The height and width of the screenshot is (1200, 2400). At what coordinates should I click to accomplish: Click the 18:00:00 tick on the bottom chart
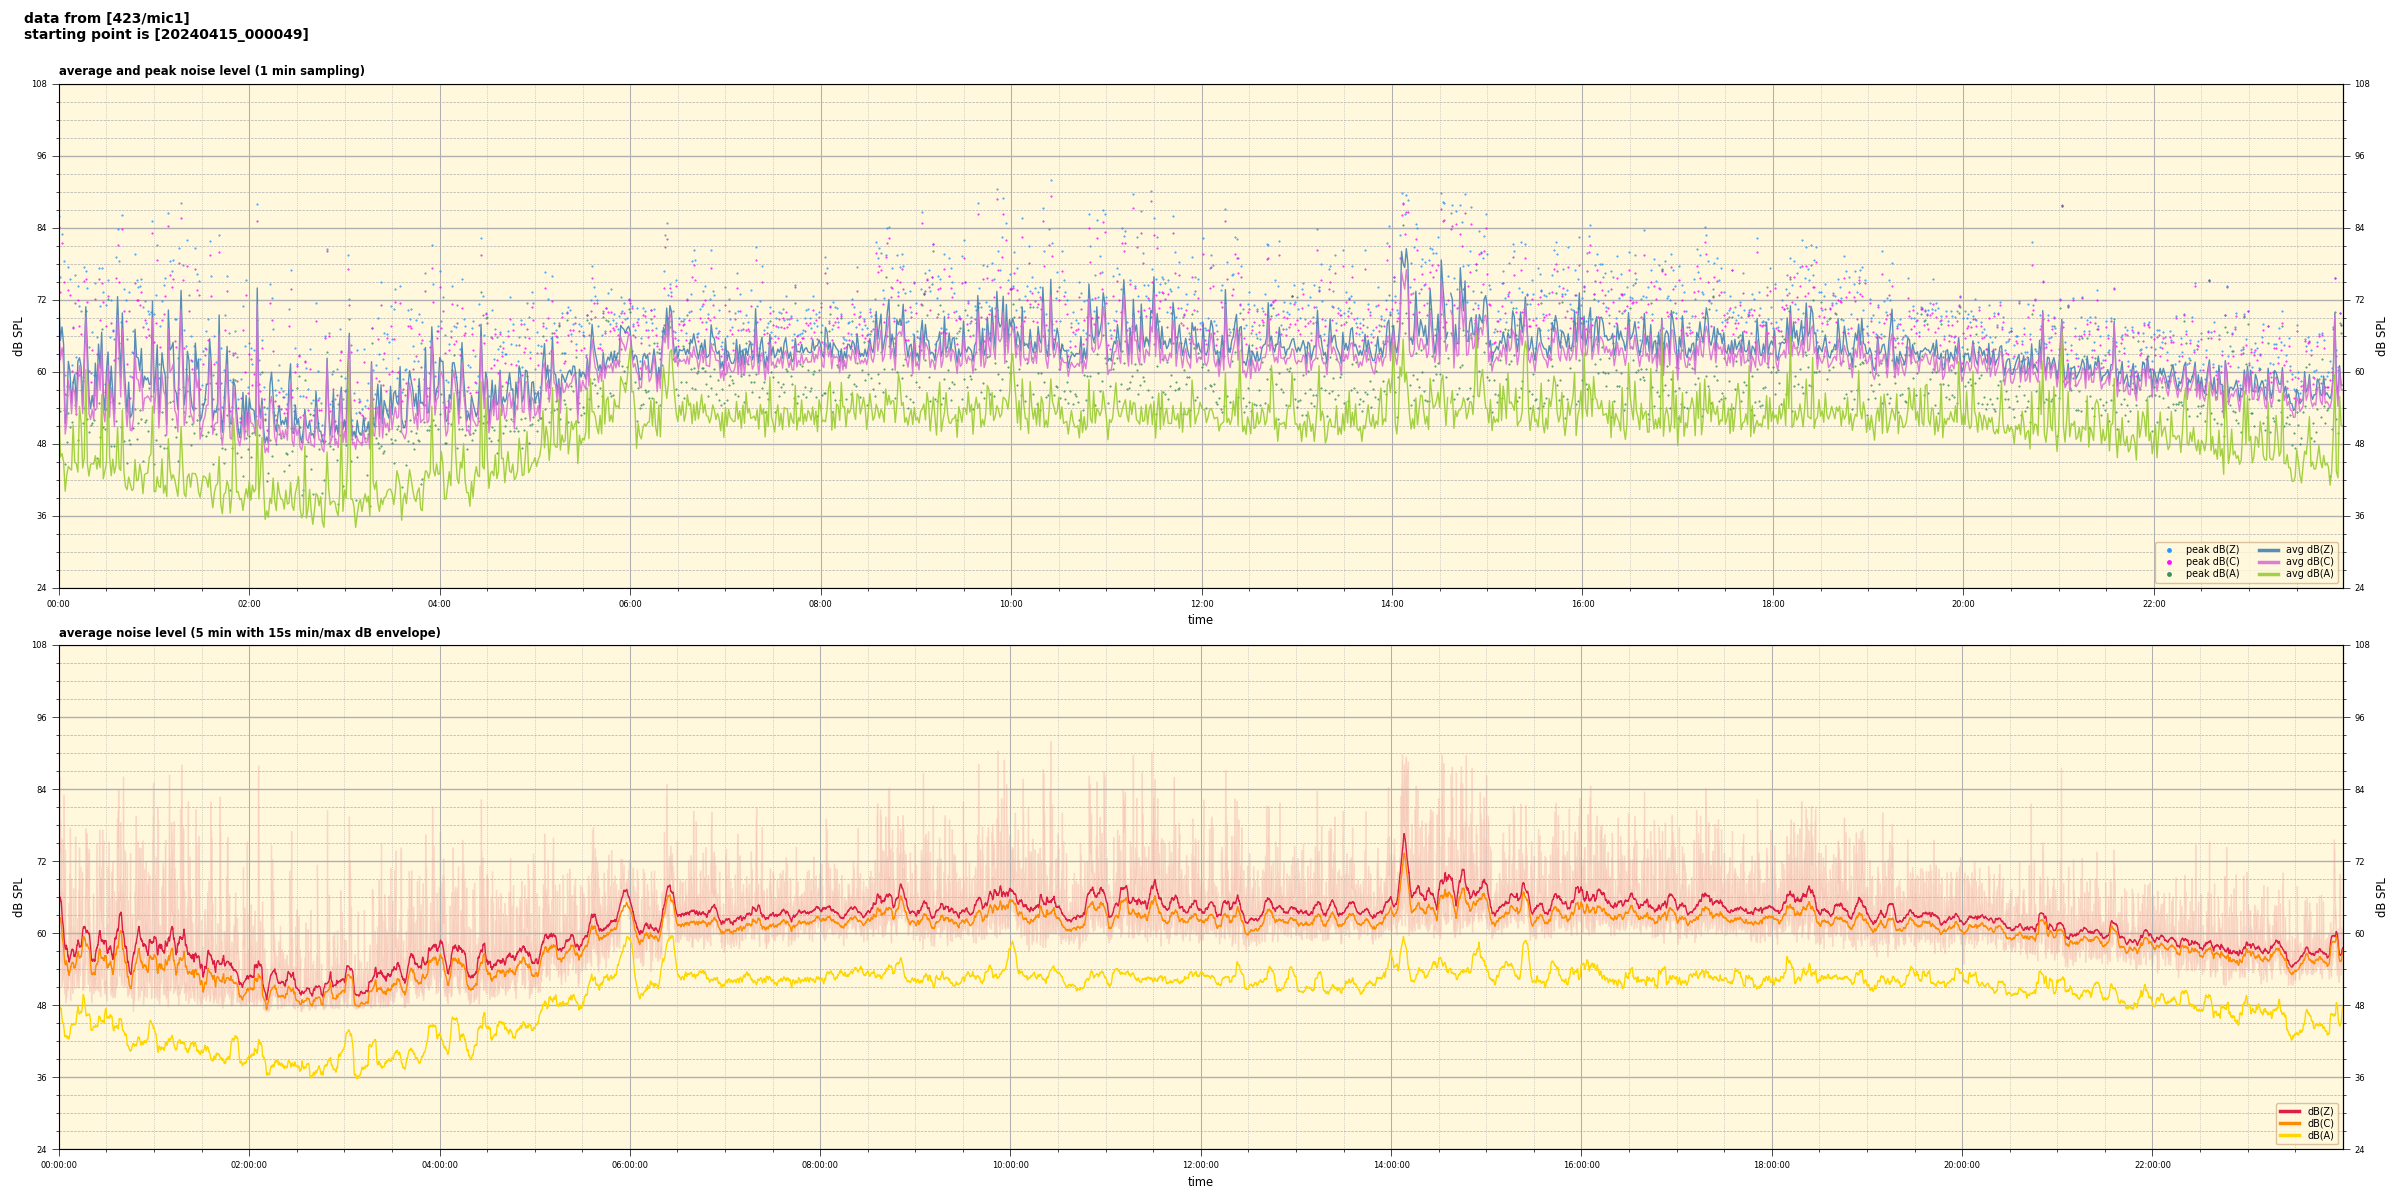tap(1772, 1165)
